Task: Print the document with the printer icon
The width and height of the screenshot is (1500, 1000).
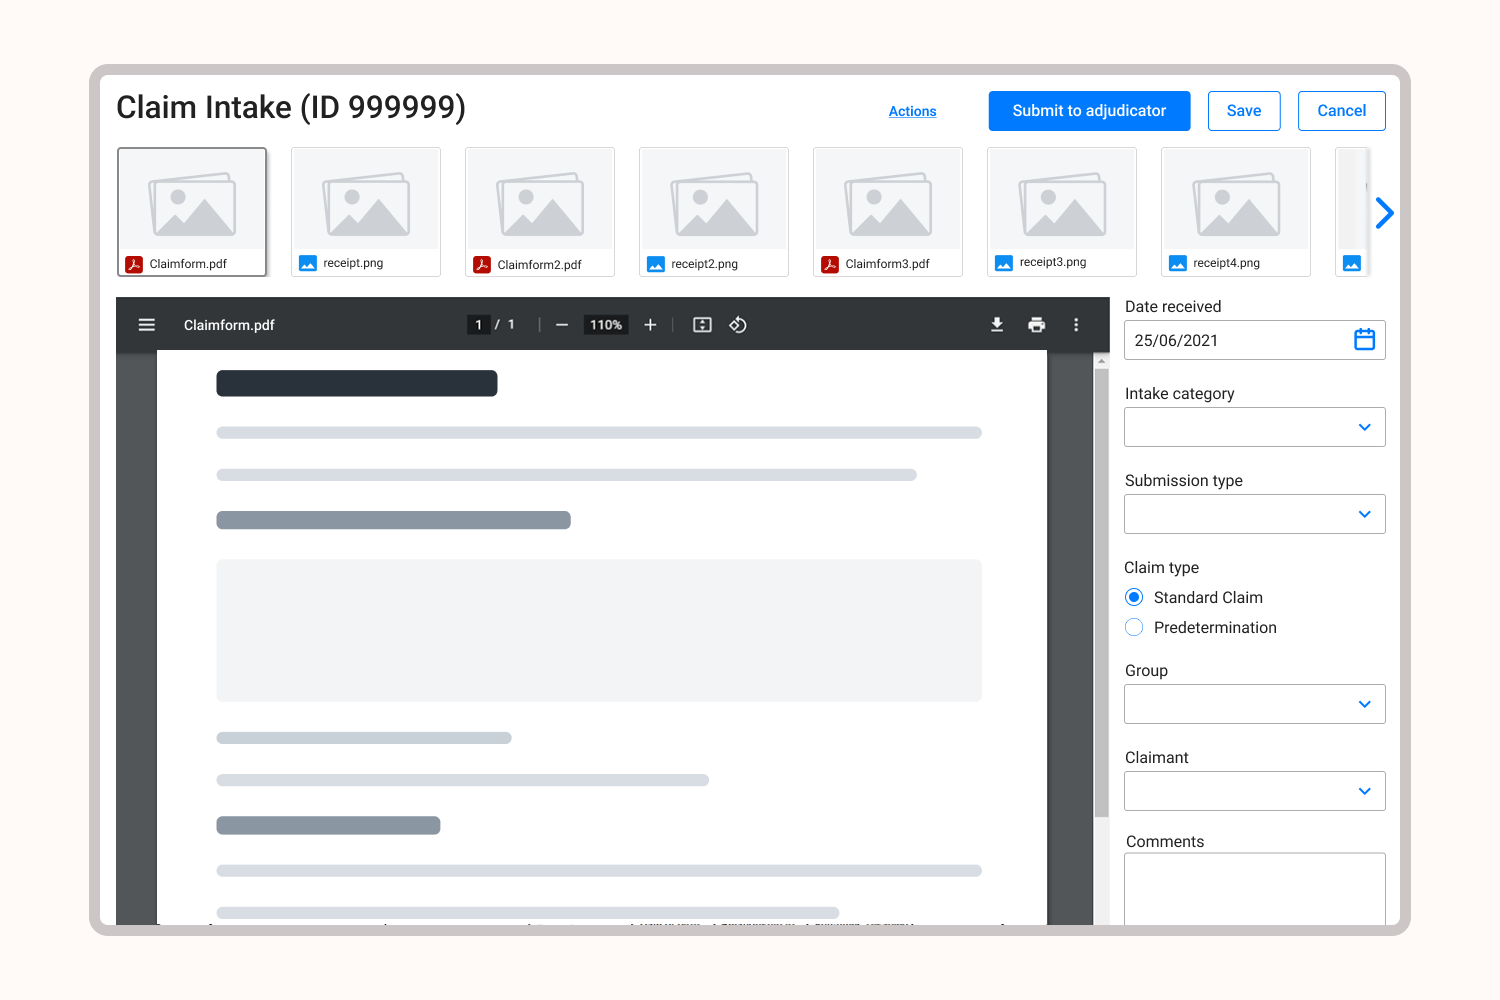Action: click(x=1037, y=325)
